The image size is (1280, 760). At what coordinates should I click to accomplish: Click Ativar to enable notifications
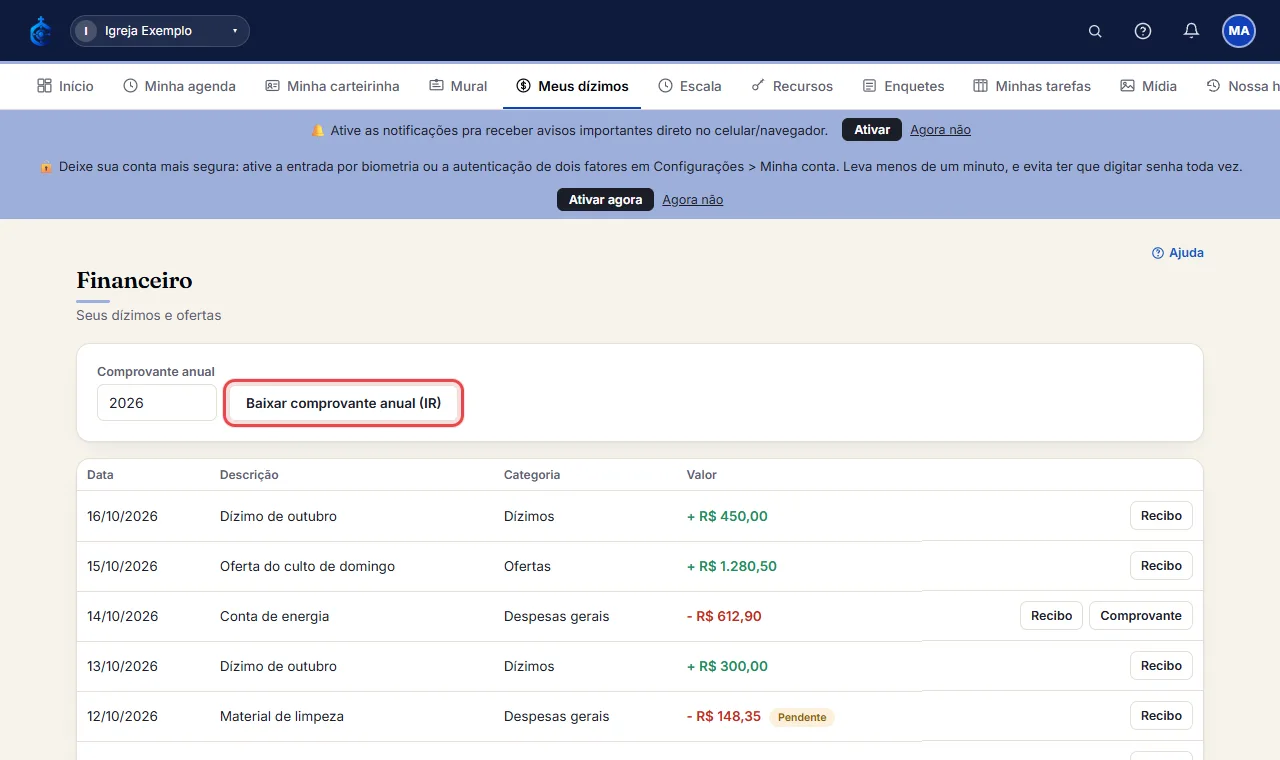pos(872,130)
